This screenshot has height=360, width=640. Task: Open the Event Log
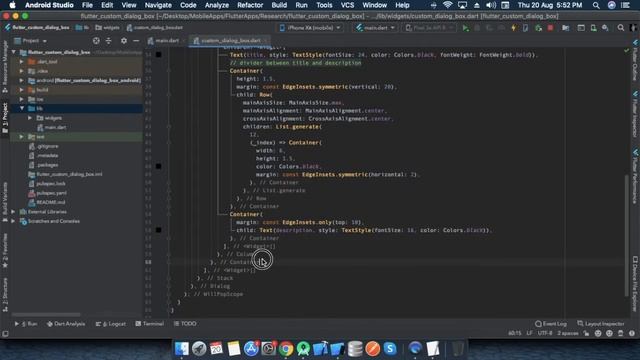coord(551,324)
